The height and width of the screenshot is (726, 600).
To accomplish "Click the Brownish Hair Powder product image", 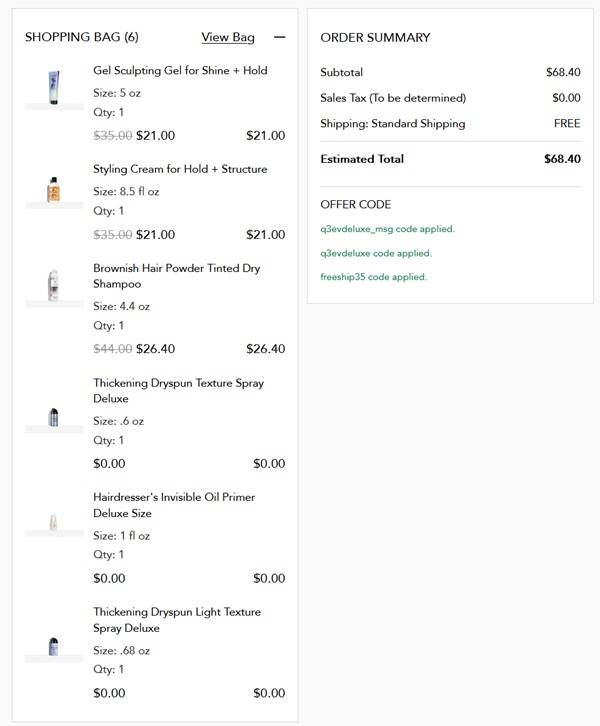I will pyautogui.click(x=54, y=285).
